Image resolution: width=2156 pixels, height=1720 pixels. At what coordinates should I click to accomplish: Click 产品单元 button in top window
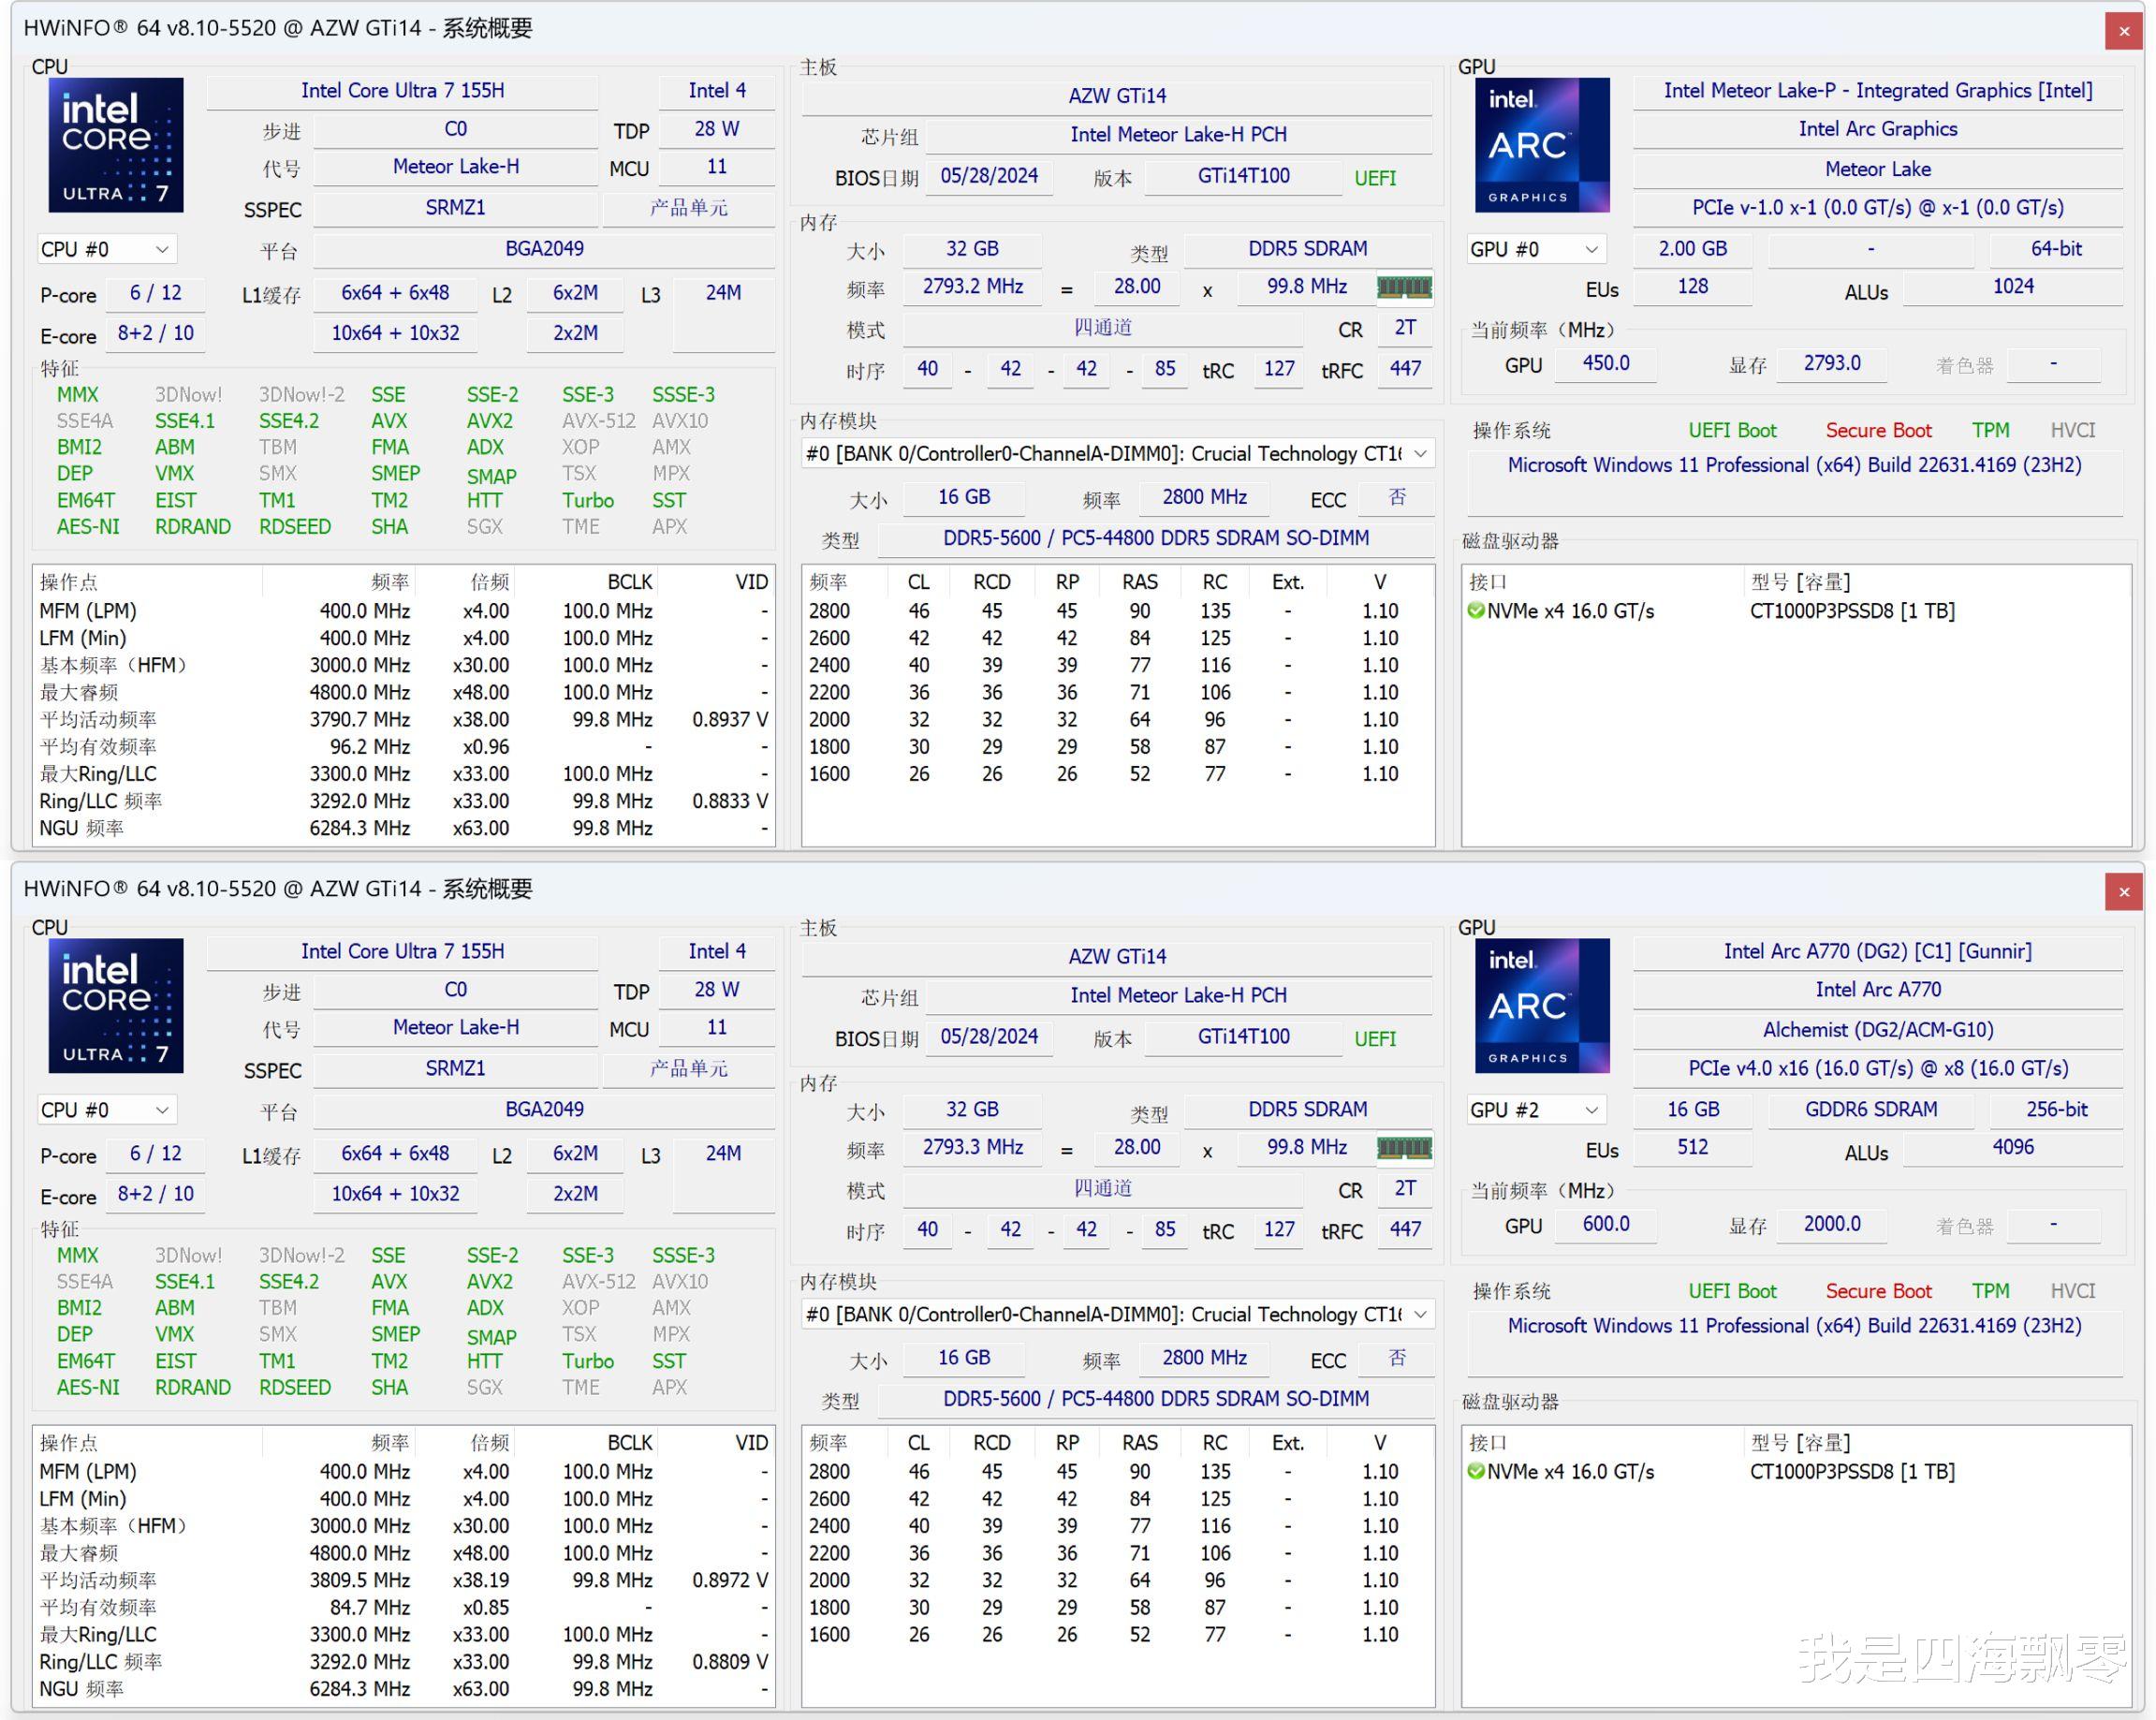[688, 208]
